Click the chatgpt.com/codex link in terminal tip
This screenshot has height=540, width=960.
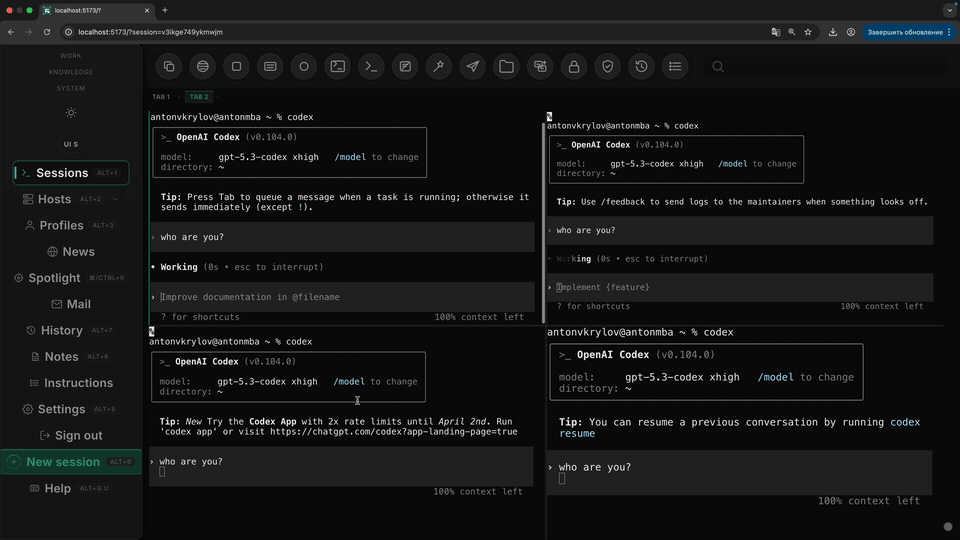394,432
